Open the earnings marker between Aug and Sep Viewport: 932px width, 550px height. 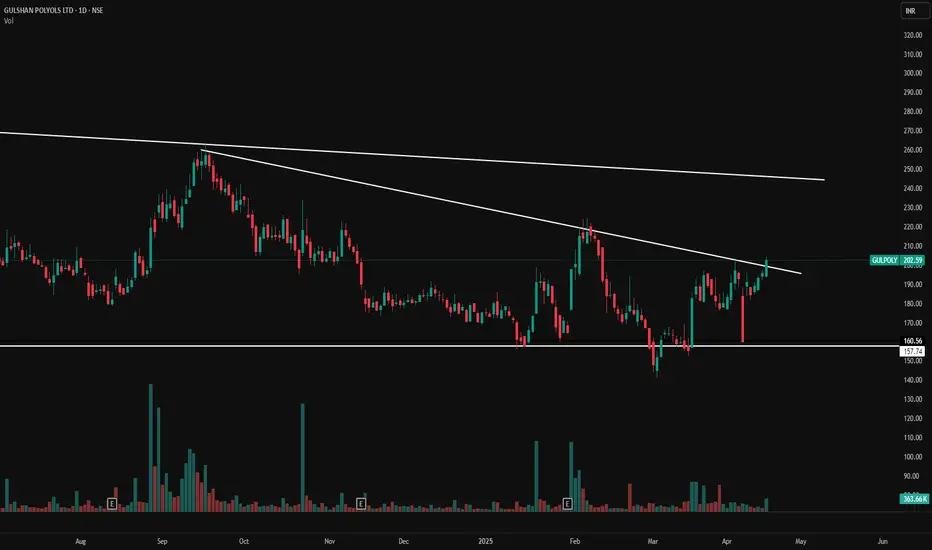tap(112, 504)
